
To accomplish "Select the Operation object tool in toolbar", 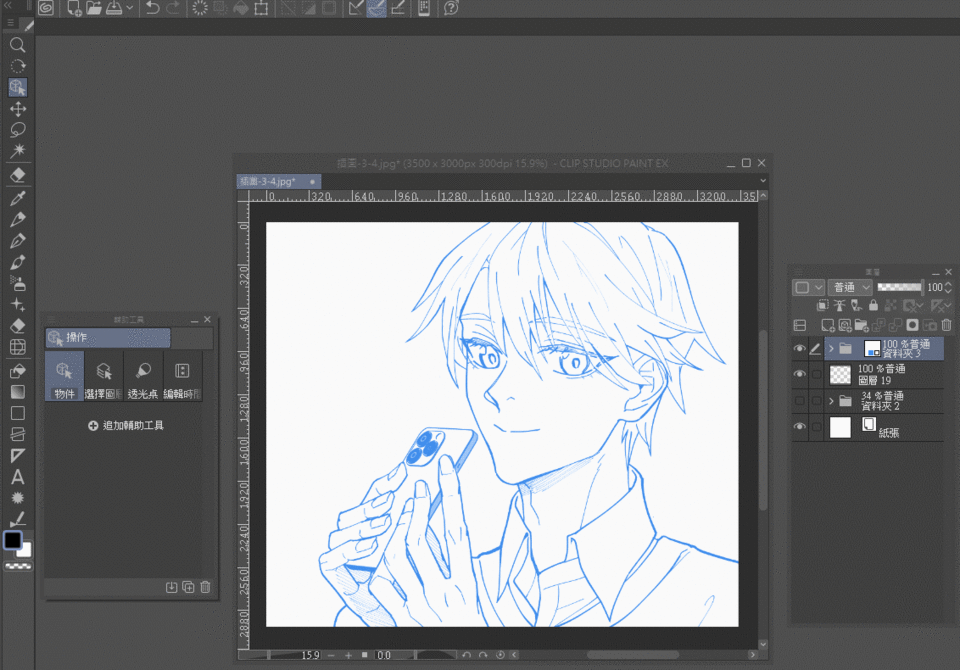I will pos(18,88).
